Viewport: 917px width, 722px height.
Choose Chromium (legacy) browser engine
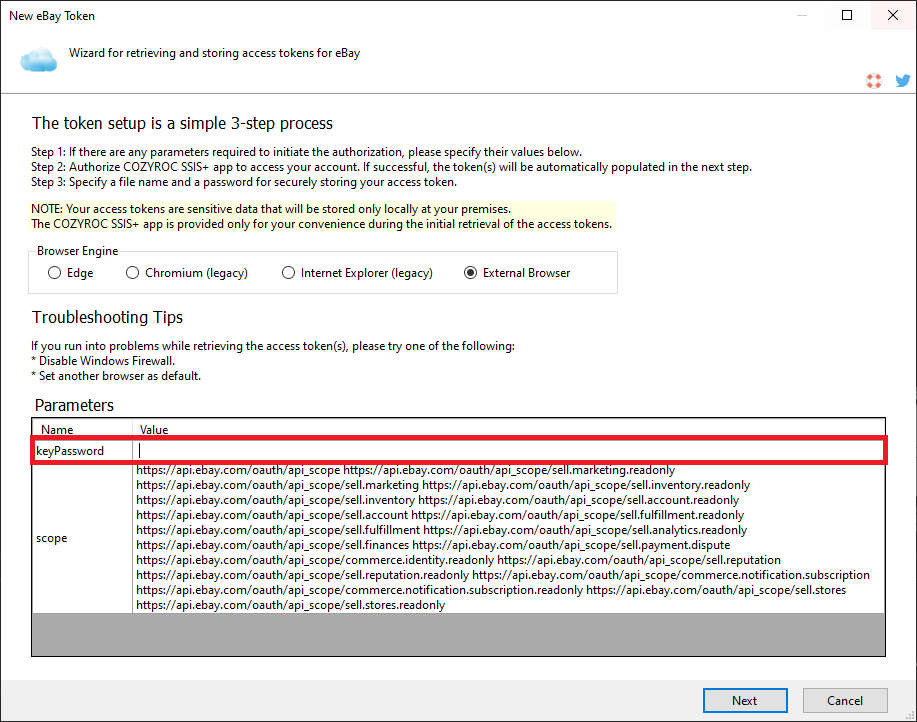coord(133,272)
